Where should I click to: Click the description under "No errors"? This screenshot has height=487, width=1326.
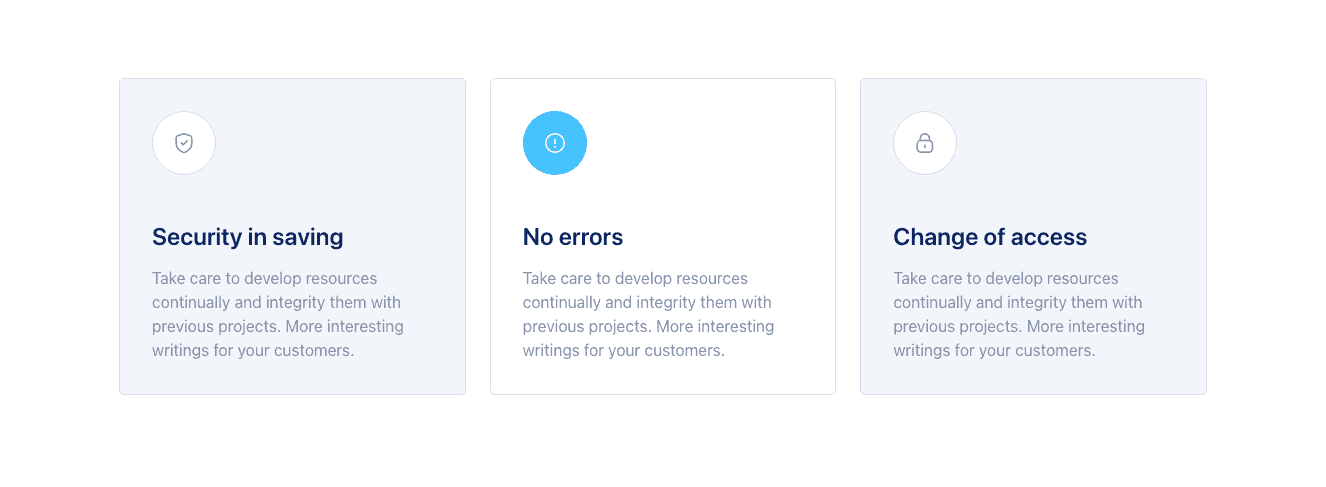click(648, 314)
